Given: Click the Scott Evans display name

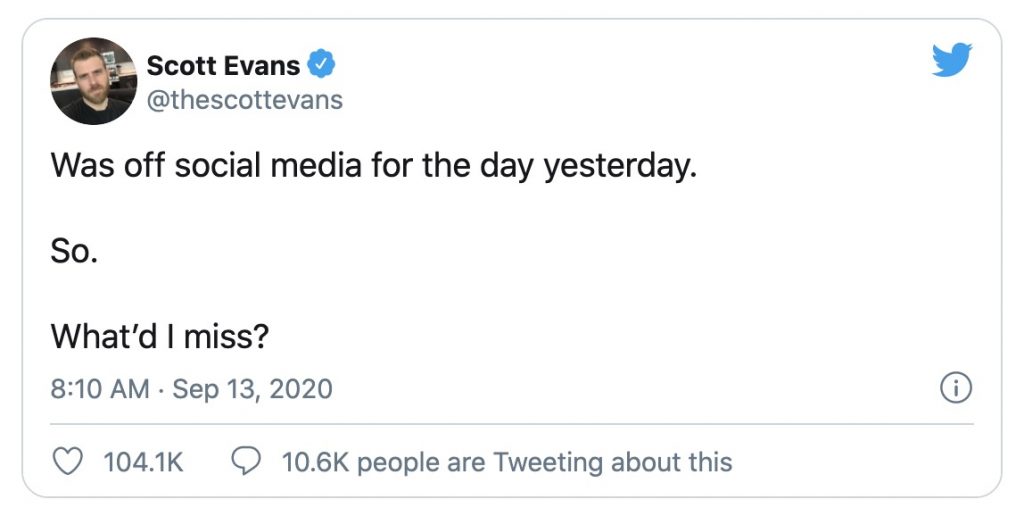Looking at the screenshot, I should tap(223, 66).
